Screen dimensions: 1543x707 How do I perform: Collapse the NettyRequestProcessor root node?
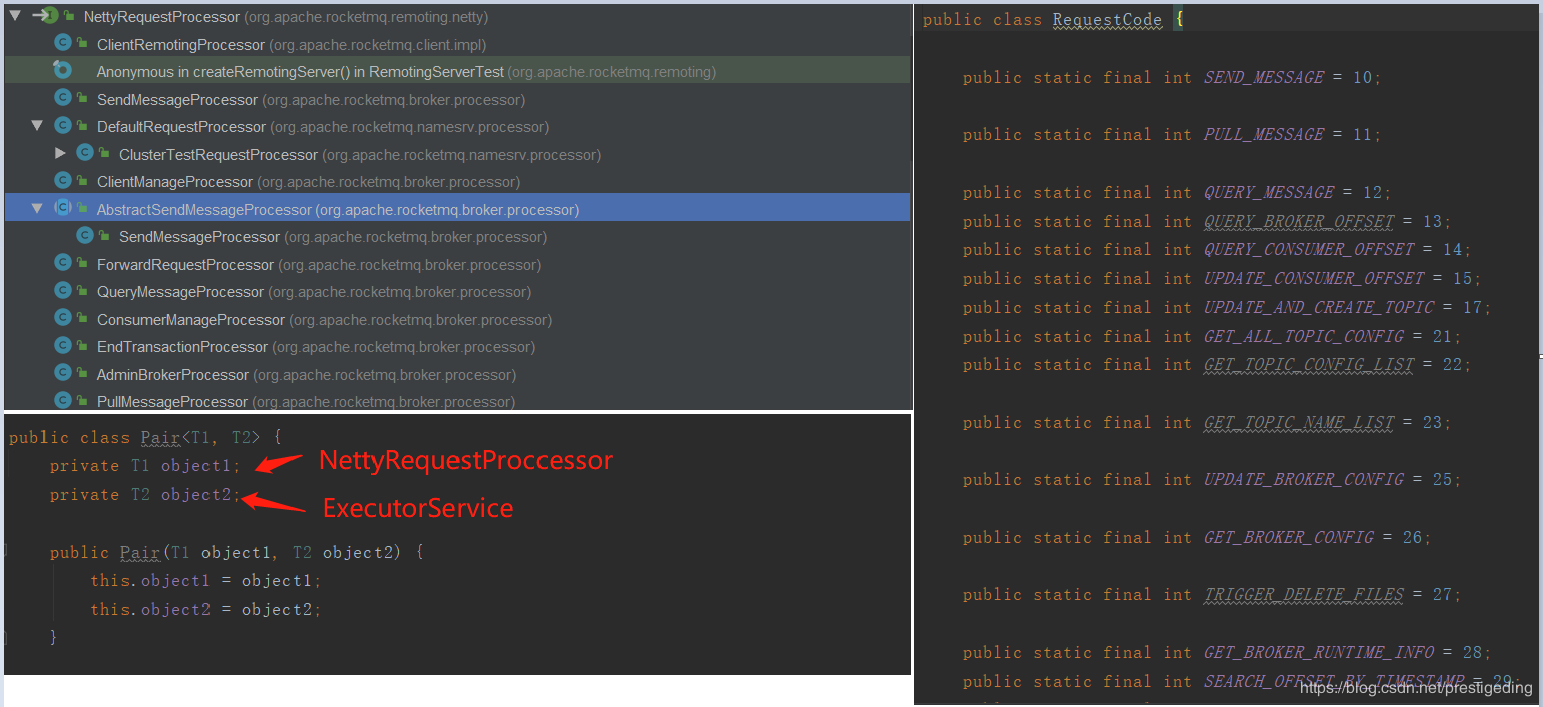(15, 16)
